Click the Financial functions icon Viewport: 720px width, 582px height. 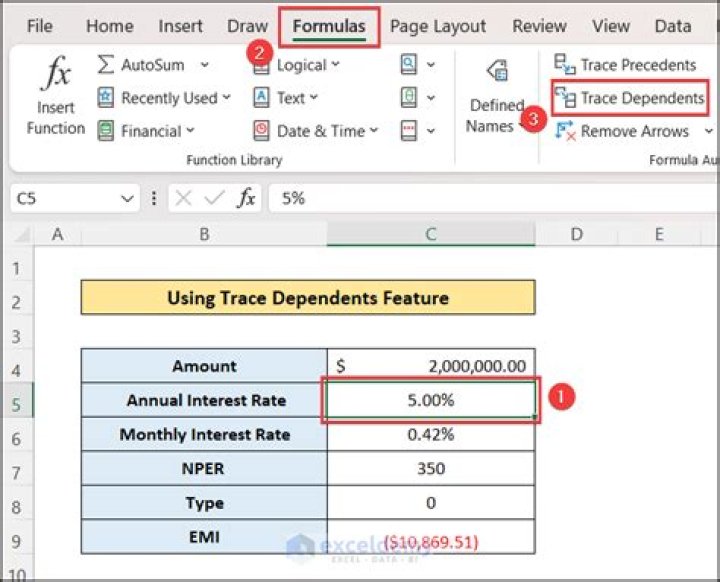(106, 131)
